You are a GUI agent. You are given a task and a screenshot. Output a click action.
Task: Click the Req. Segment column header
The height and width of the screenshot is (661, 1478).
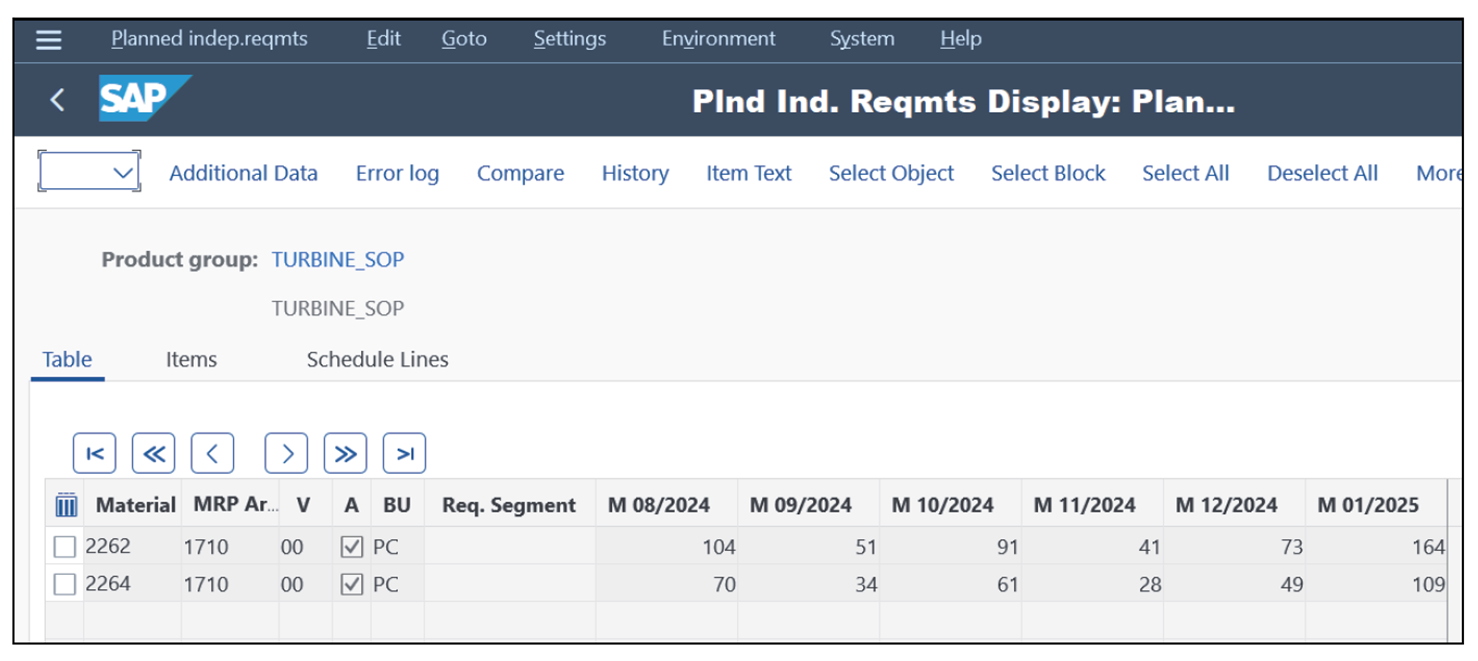click(508, 505)
